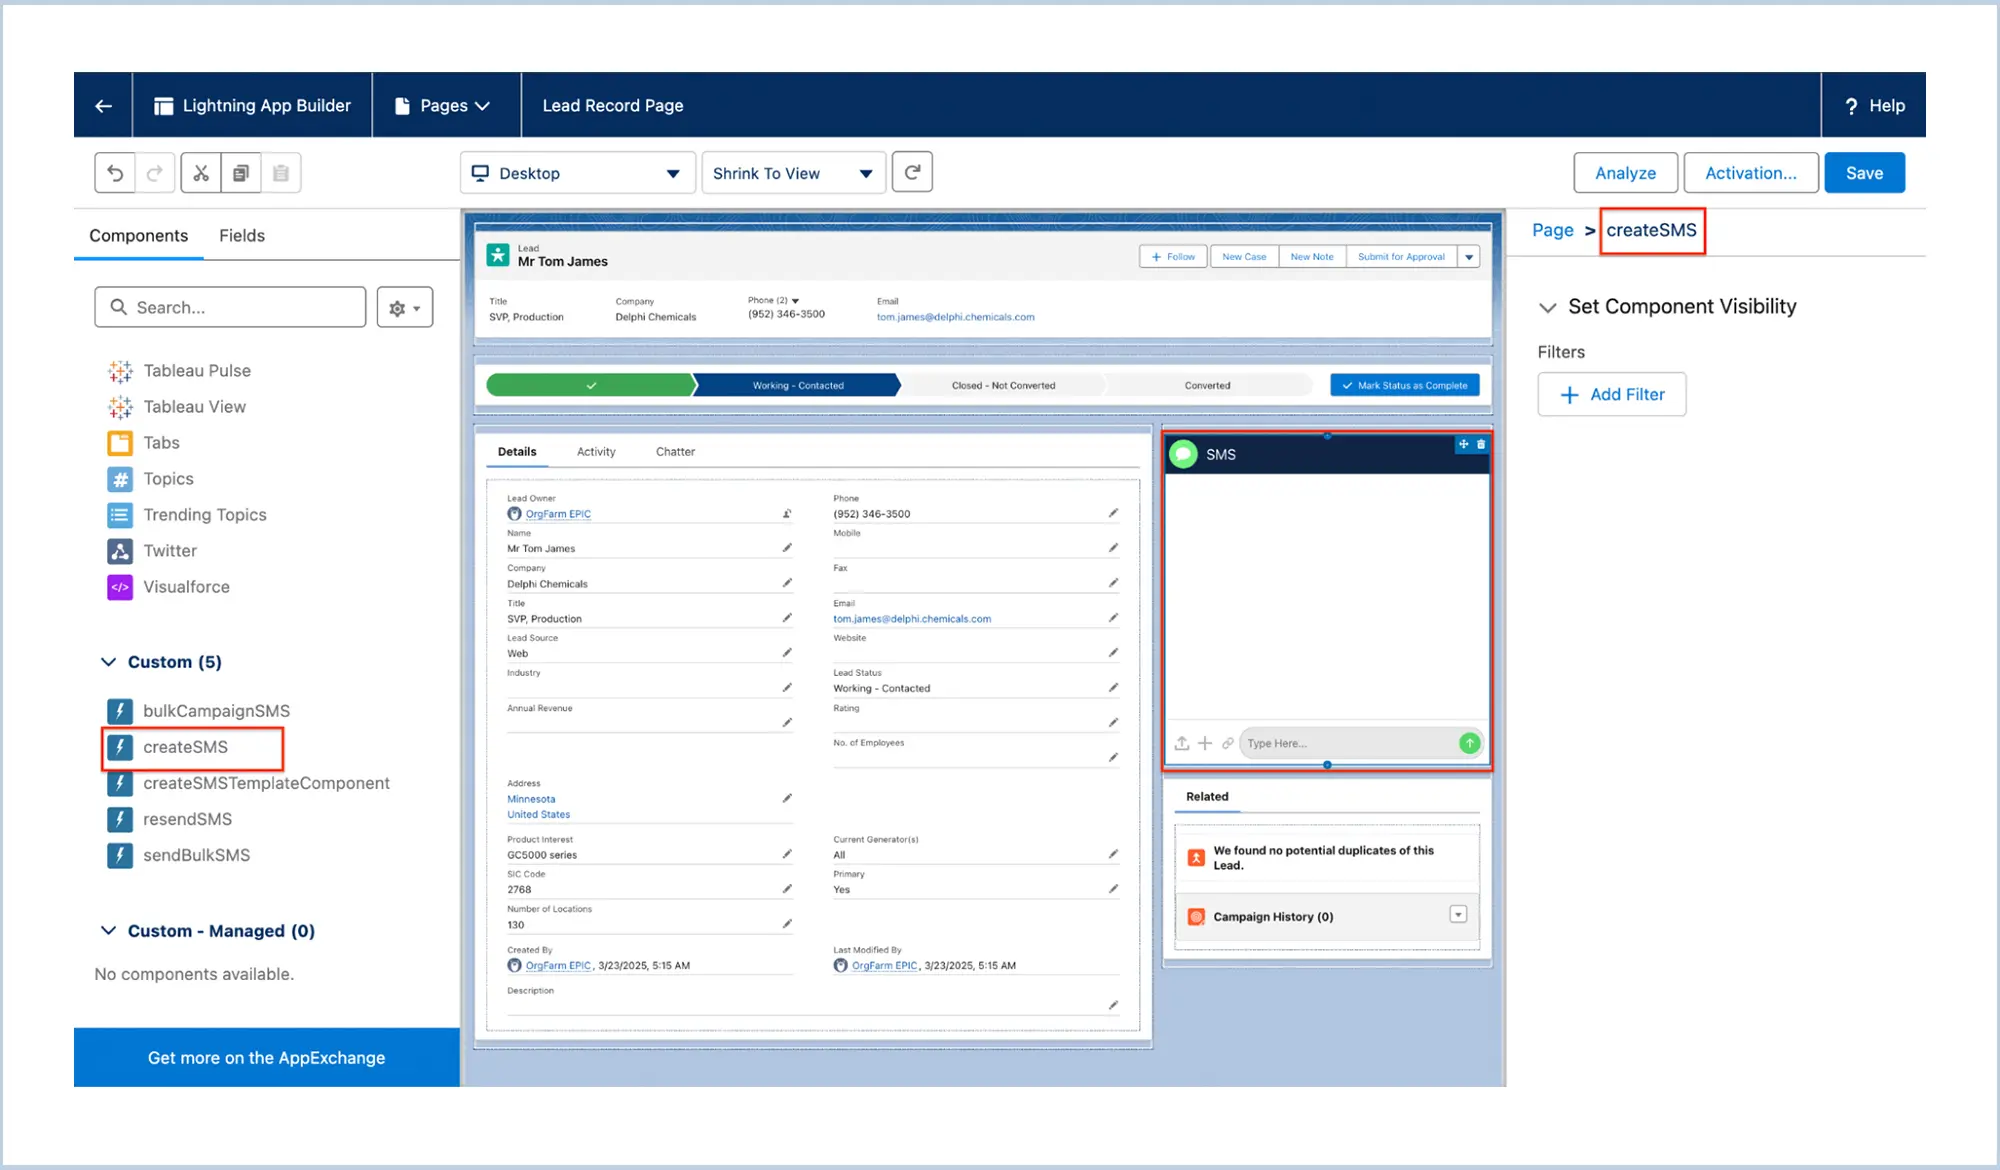Click the back arrow in header
Viewport: 2000px width, 1170px height.
click(x=103, y=106)
